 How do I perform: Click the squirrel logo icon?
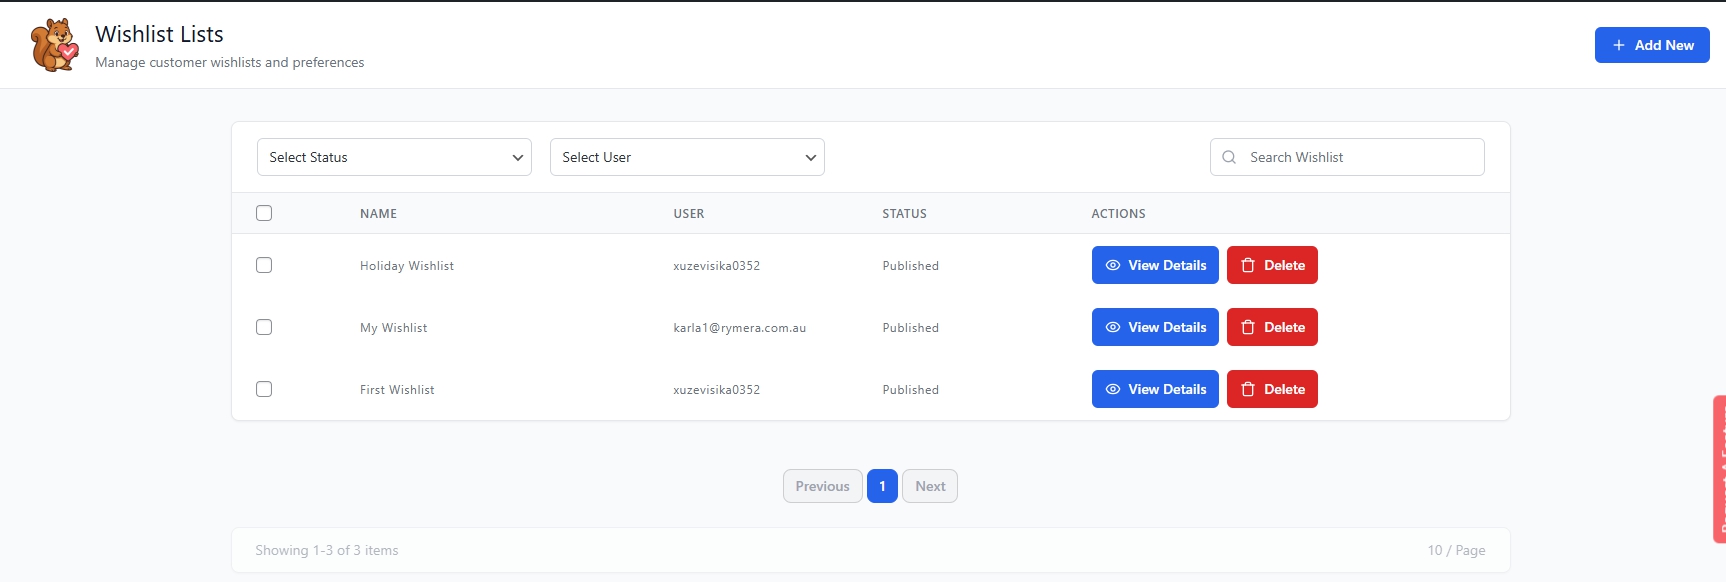click(54, 45)
